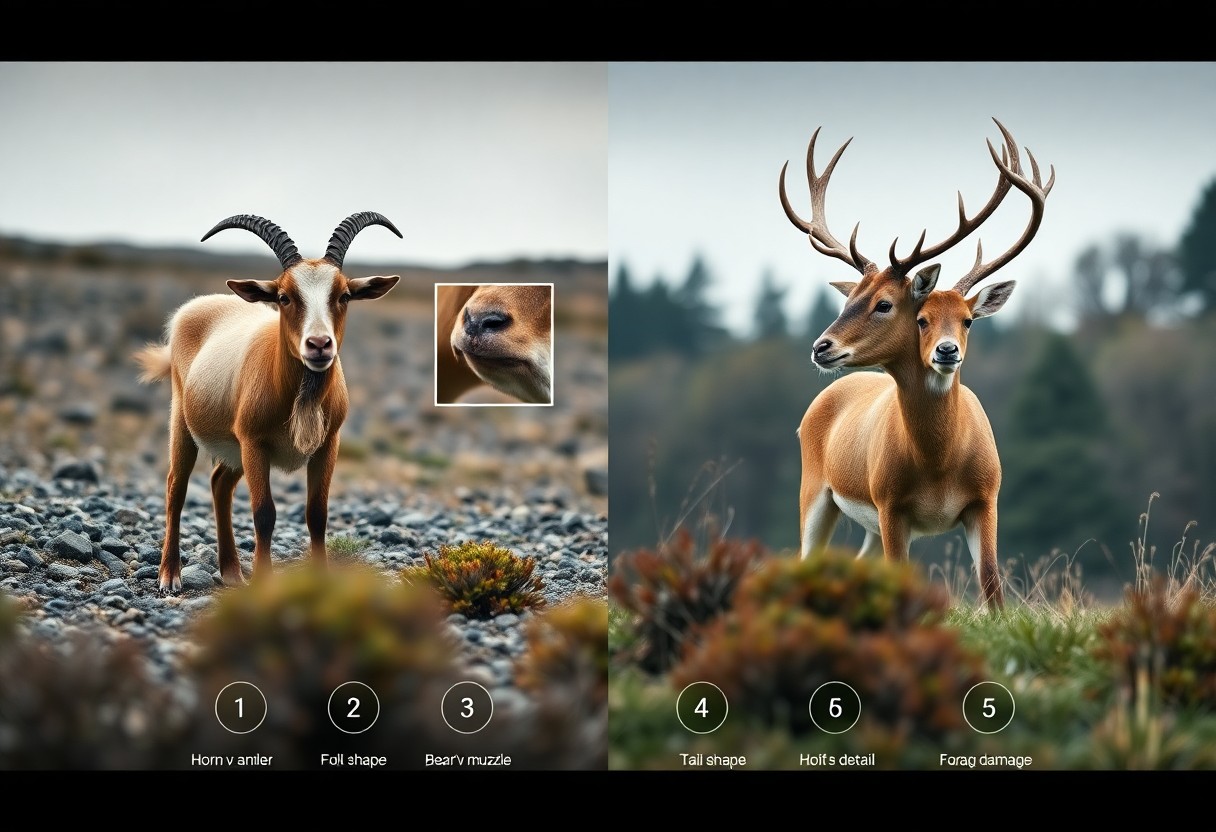Select the circle numbered 2
This screenshot has width=1216, height=832.
click(x=353, y=708)
